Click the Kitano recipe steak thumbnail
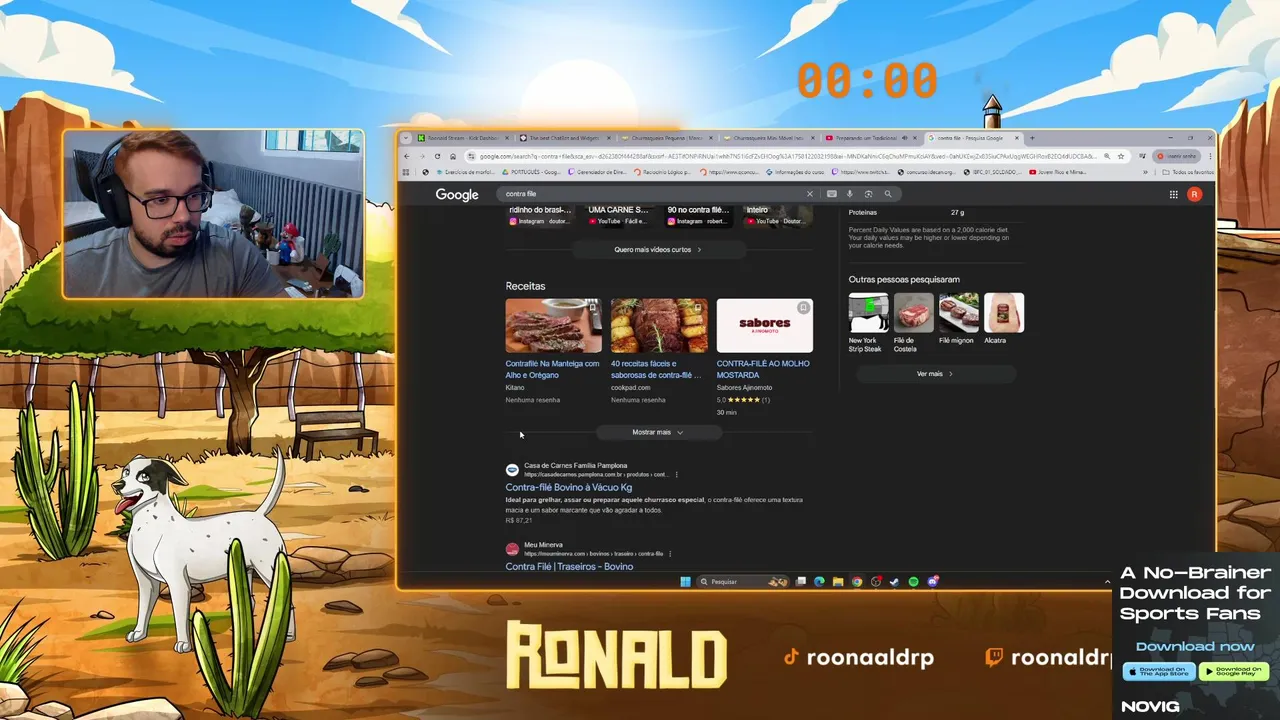The image size is (1280, 720). [x=553, y=325]
